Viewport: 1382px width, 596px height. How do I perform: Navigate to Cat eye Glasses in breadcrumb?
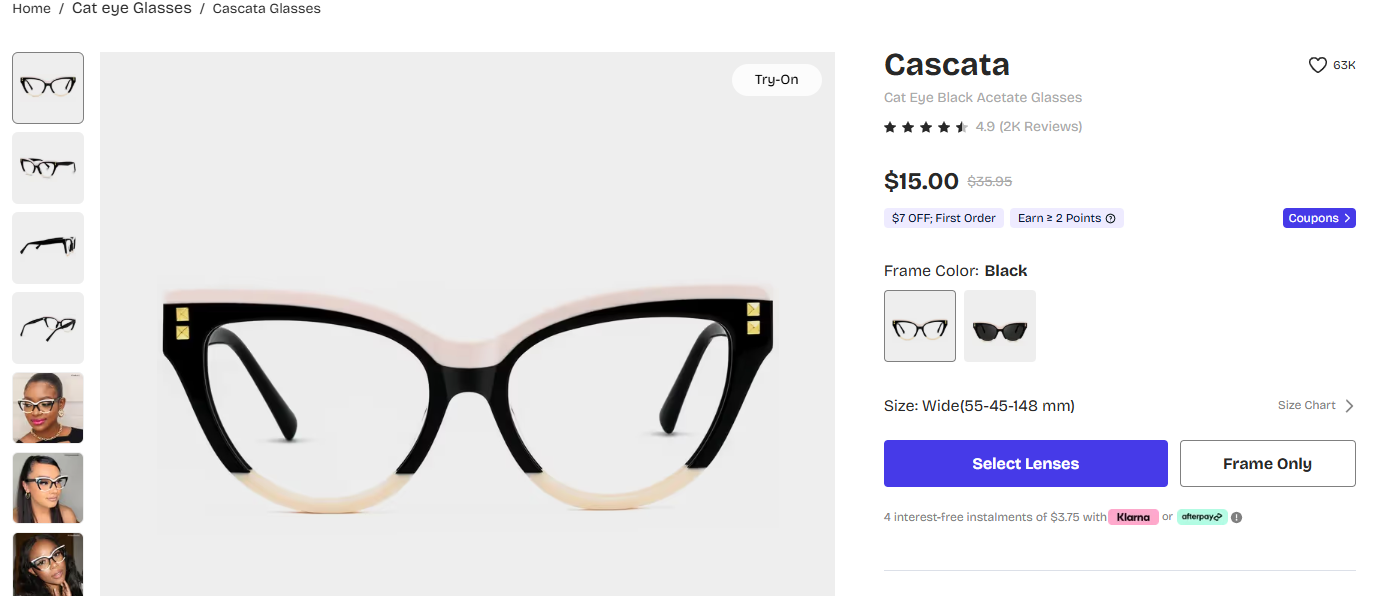[131, 8]
